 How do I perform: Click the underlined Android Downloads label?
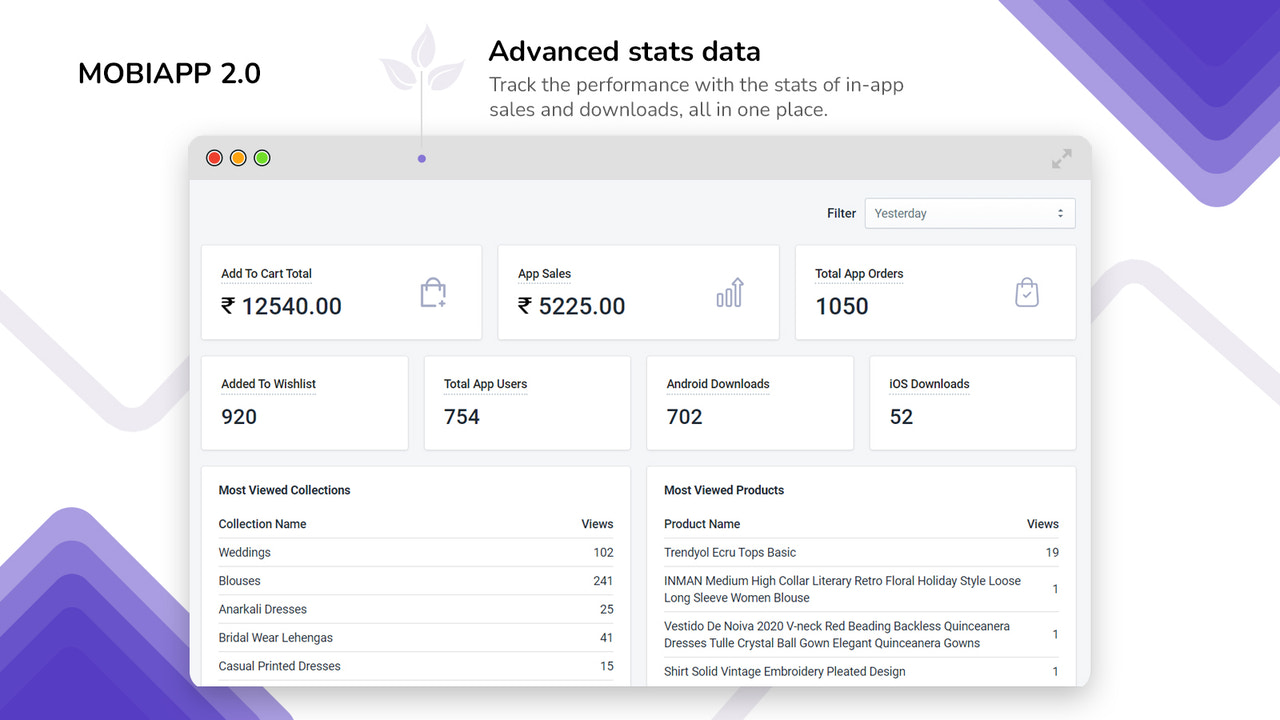point(717,383)
